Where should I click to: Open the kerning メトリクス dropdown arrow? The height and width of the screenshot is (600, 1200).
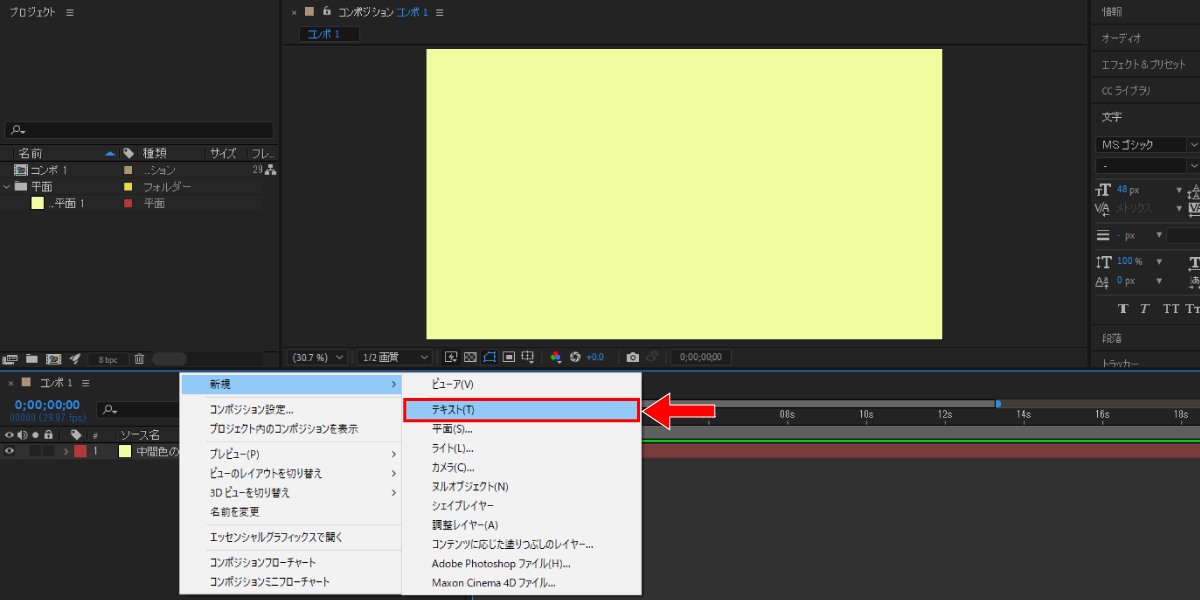coord(1180,208)
